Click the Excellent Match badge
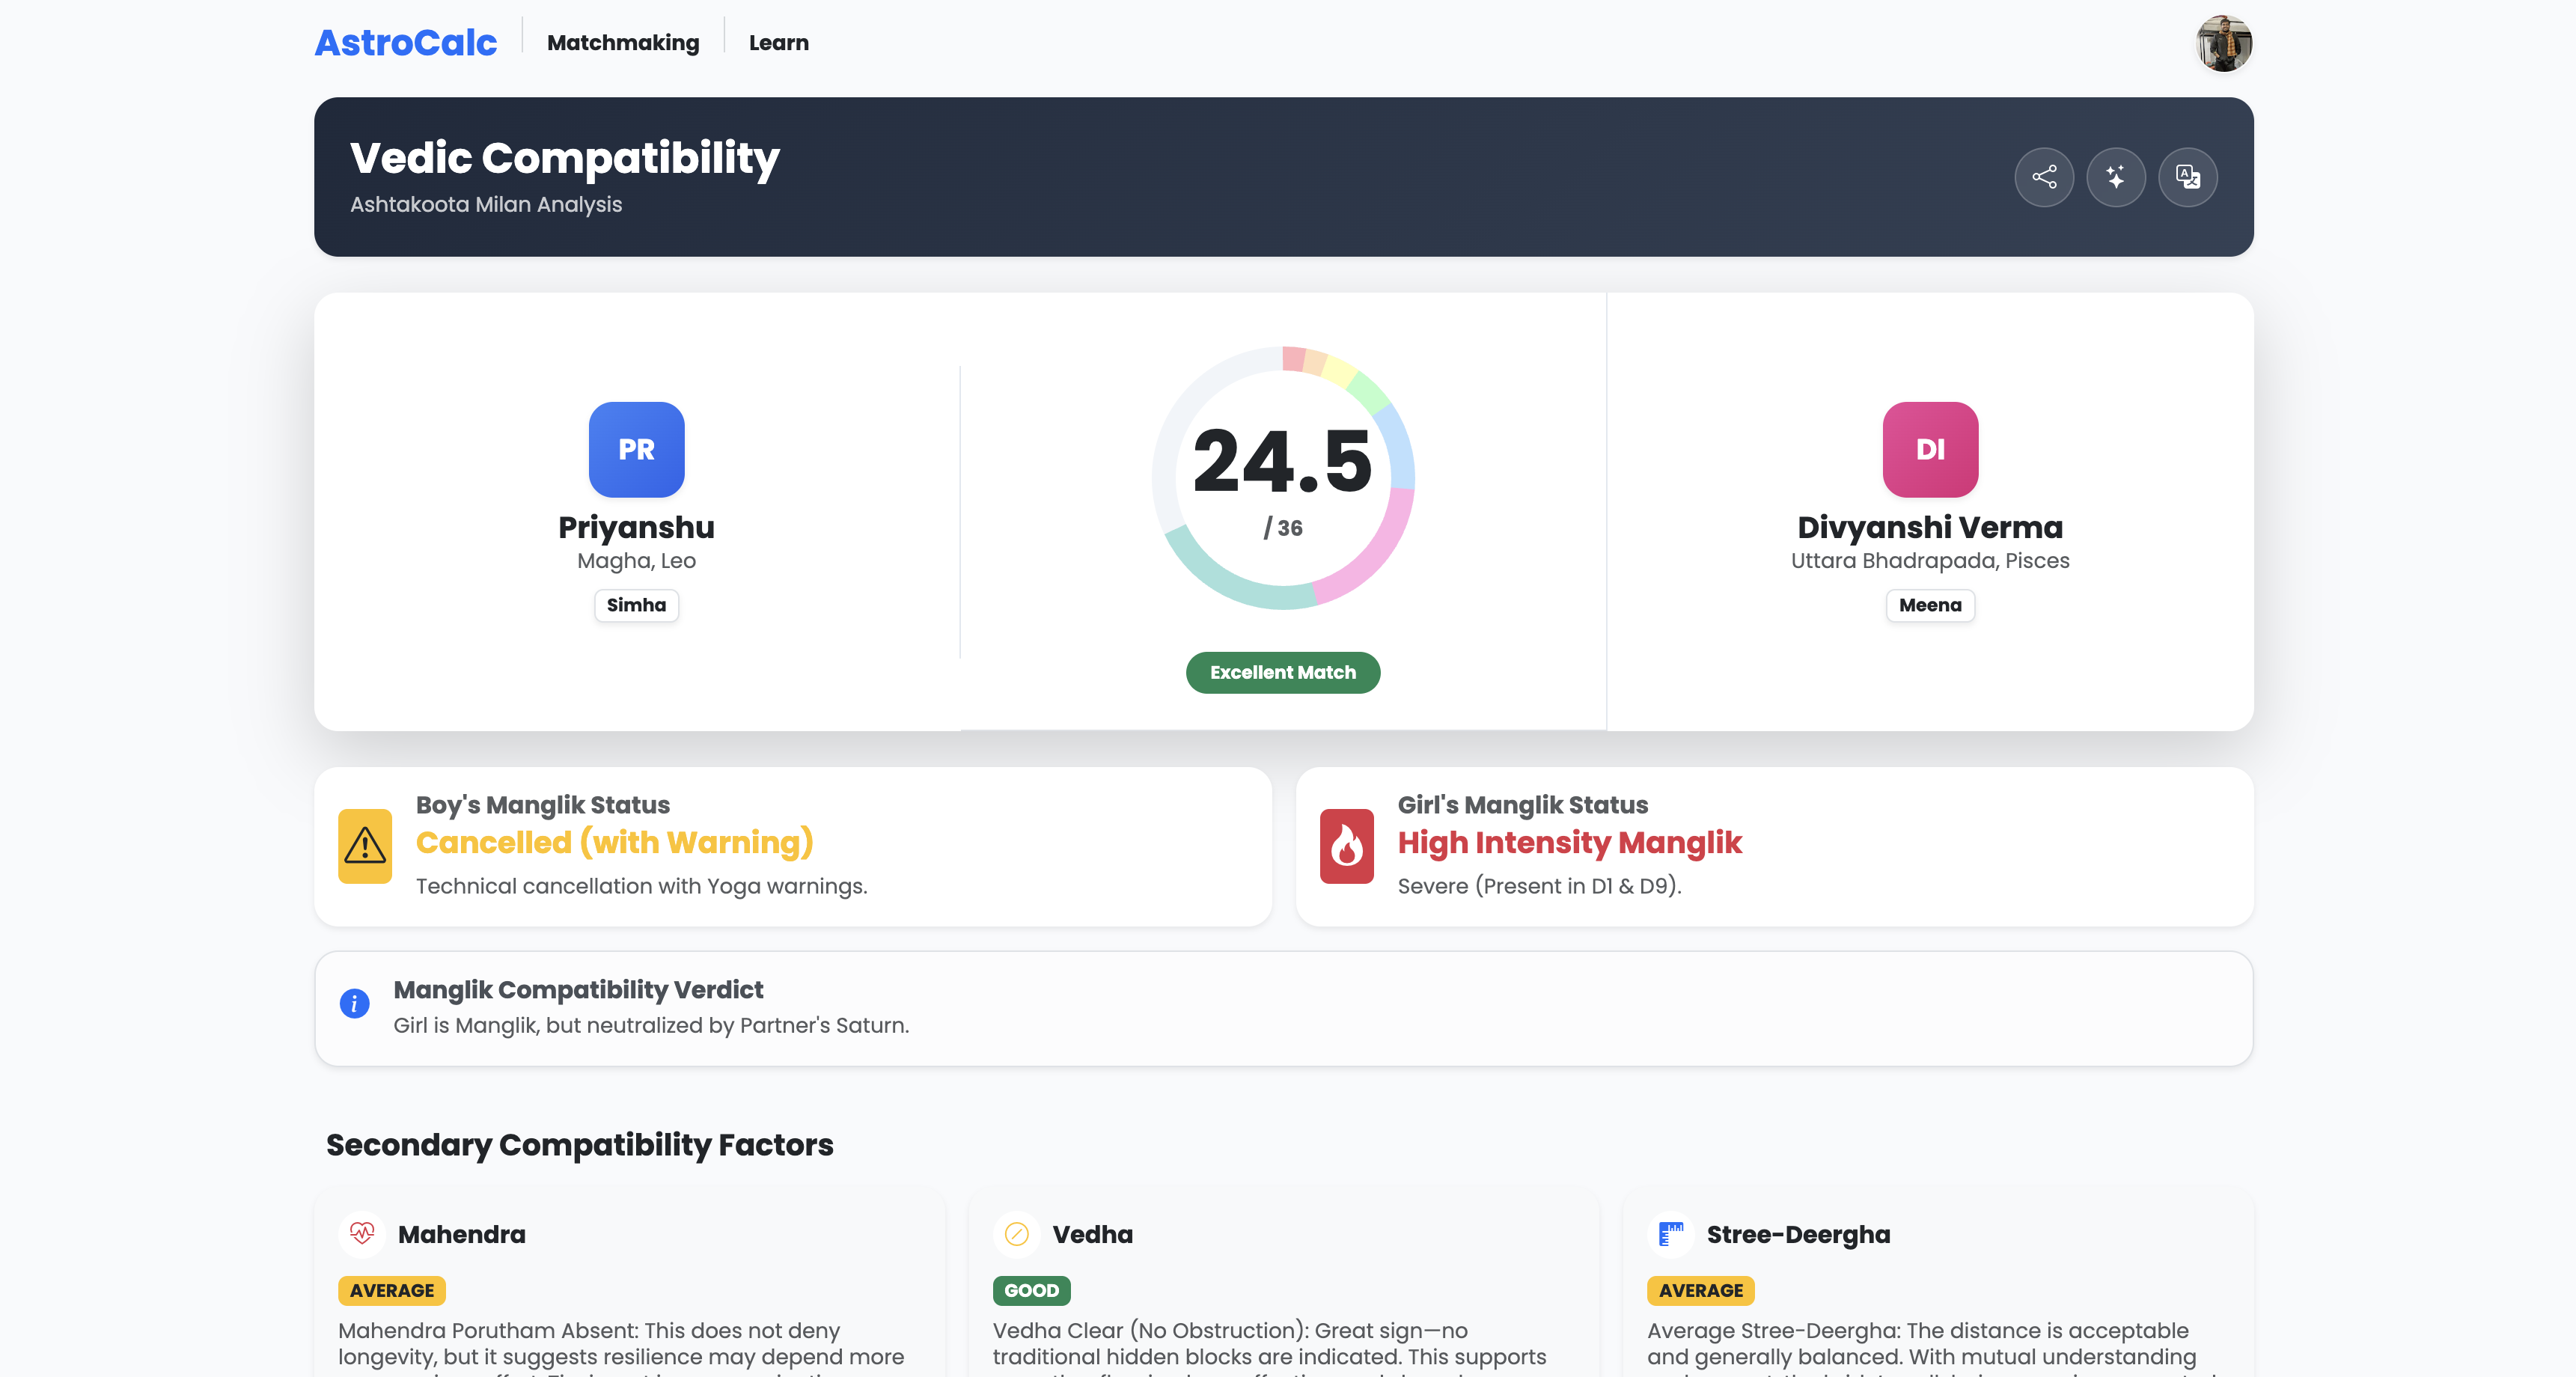This screenshot has width=2576, height=1377. pos(1282,672)
